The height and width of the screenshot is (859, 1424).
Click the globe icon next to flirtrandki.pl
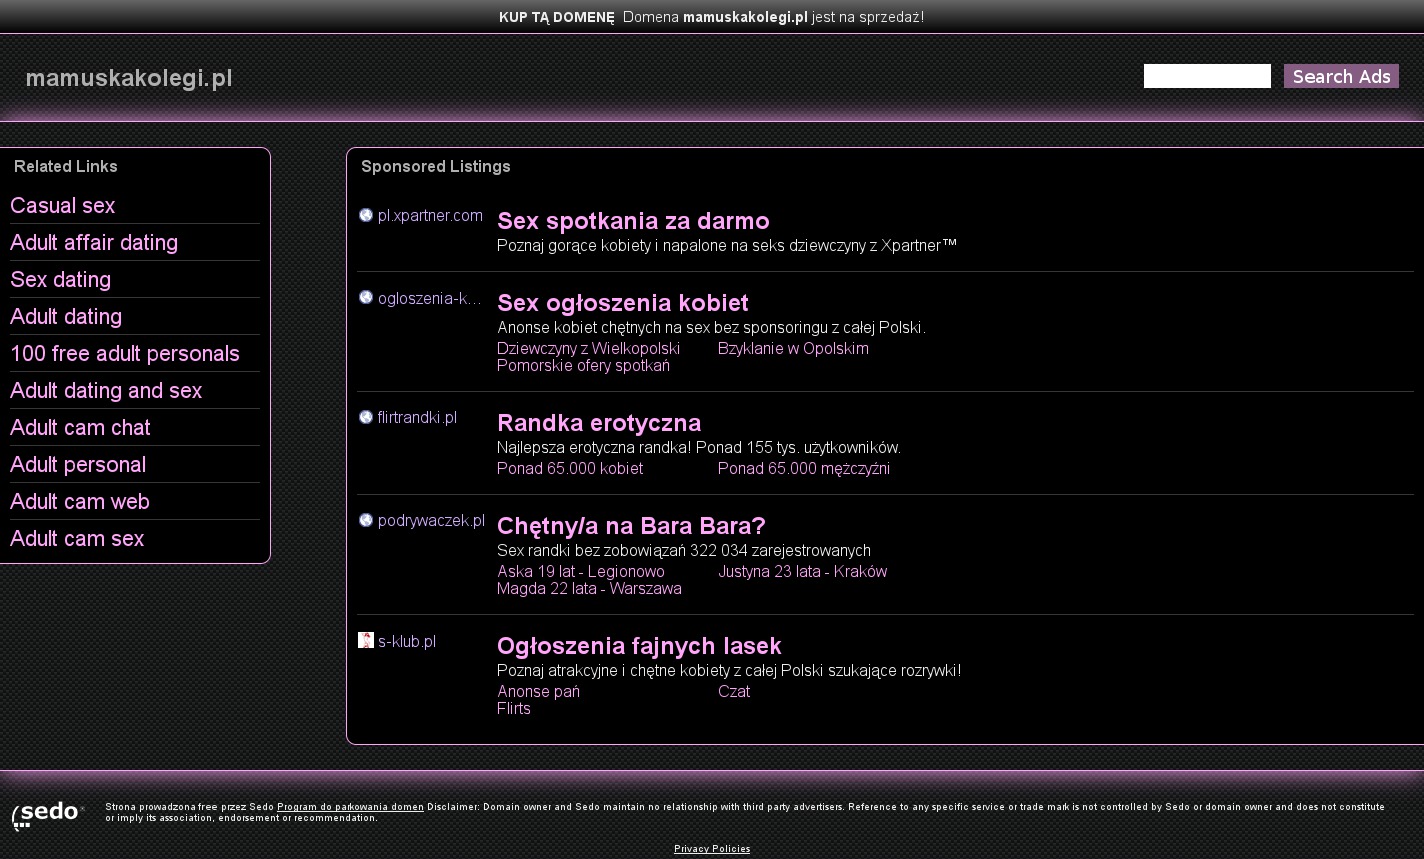[366, 417]
